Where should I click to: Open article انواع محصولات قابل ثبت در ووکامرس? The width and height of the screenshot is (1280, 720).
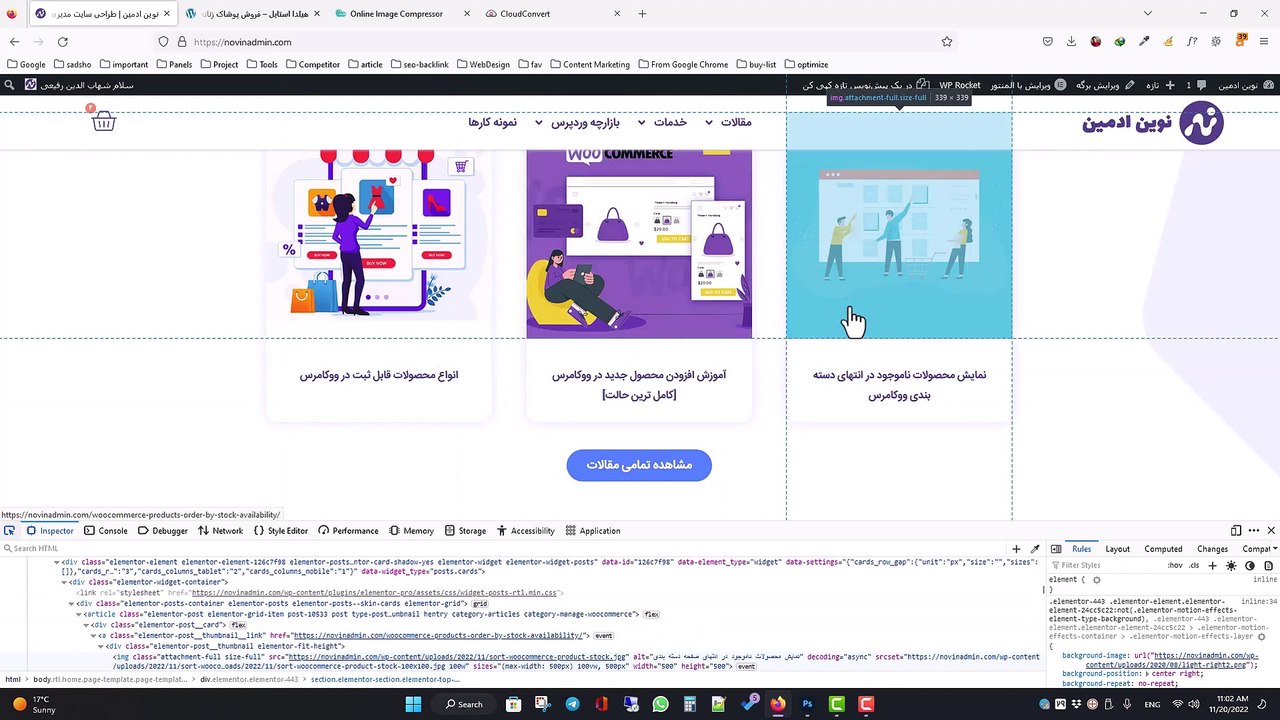tap(379, 375)
